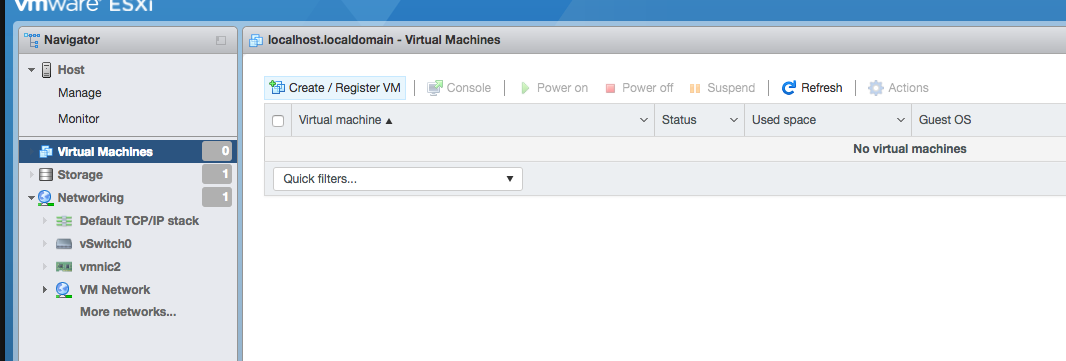The height and width of the screenshot is (361, 1066).
Task: Collapse the Navigator panel via minimize icon
Action: [221, 41]
